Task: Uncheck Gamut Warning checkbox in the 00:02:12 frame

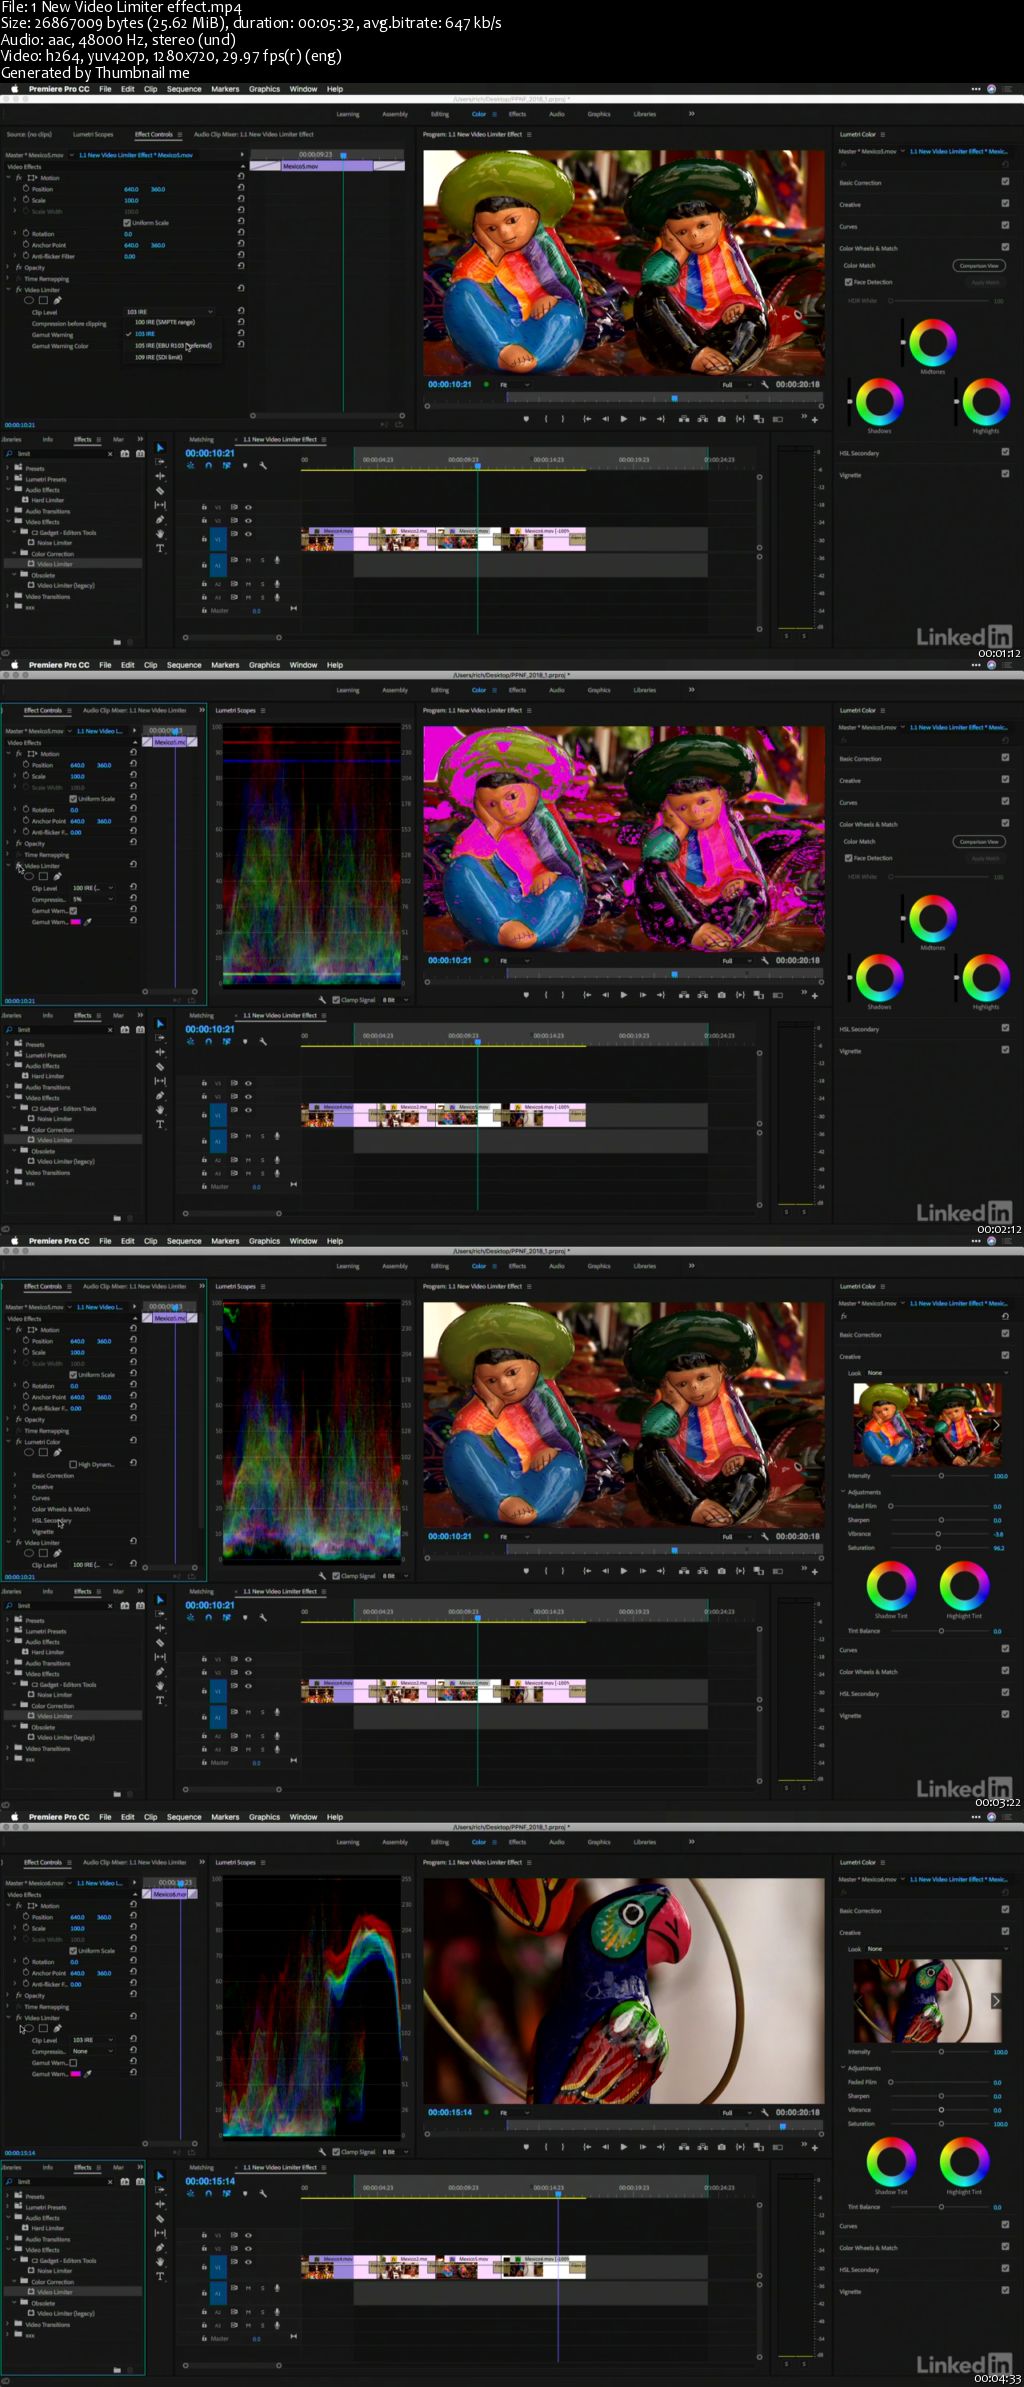Action: click(x=73, y=911)
